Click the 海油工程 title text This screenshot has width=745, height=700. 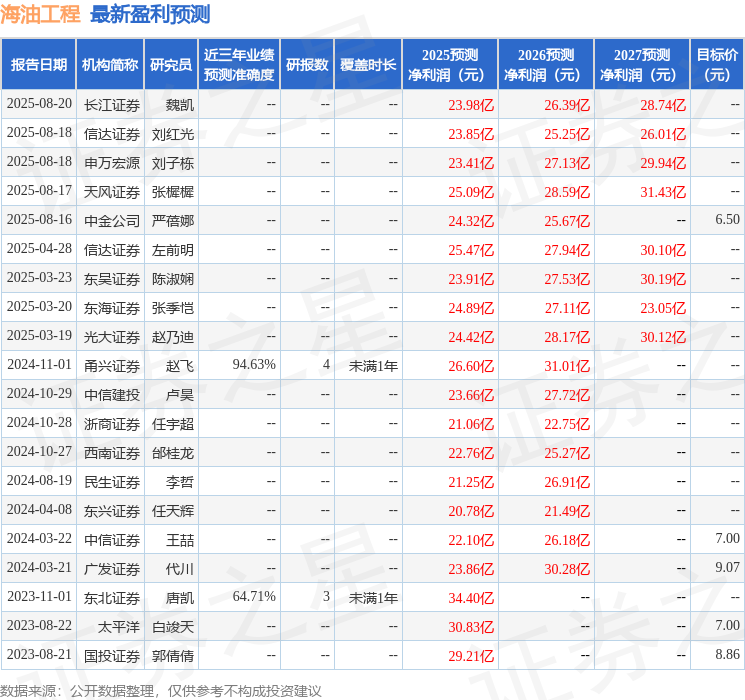point(40,14)
